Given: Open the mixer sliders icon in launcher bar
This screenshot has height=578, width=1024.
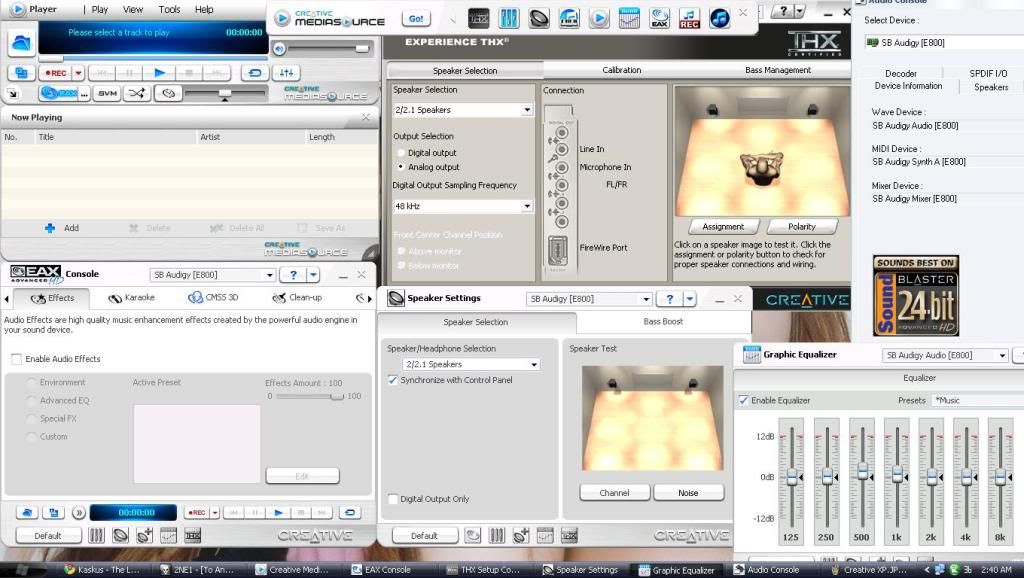Looking at the screenshot, I should pyautogui.click(x=509, y=18).
